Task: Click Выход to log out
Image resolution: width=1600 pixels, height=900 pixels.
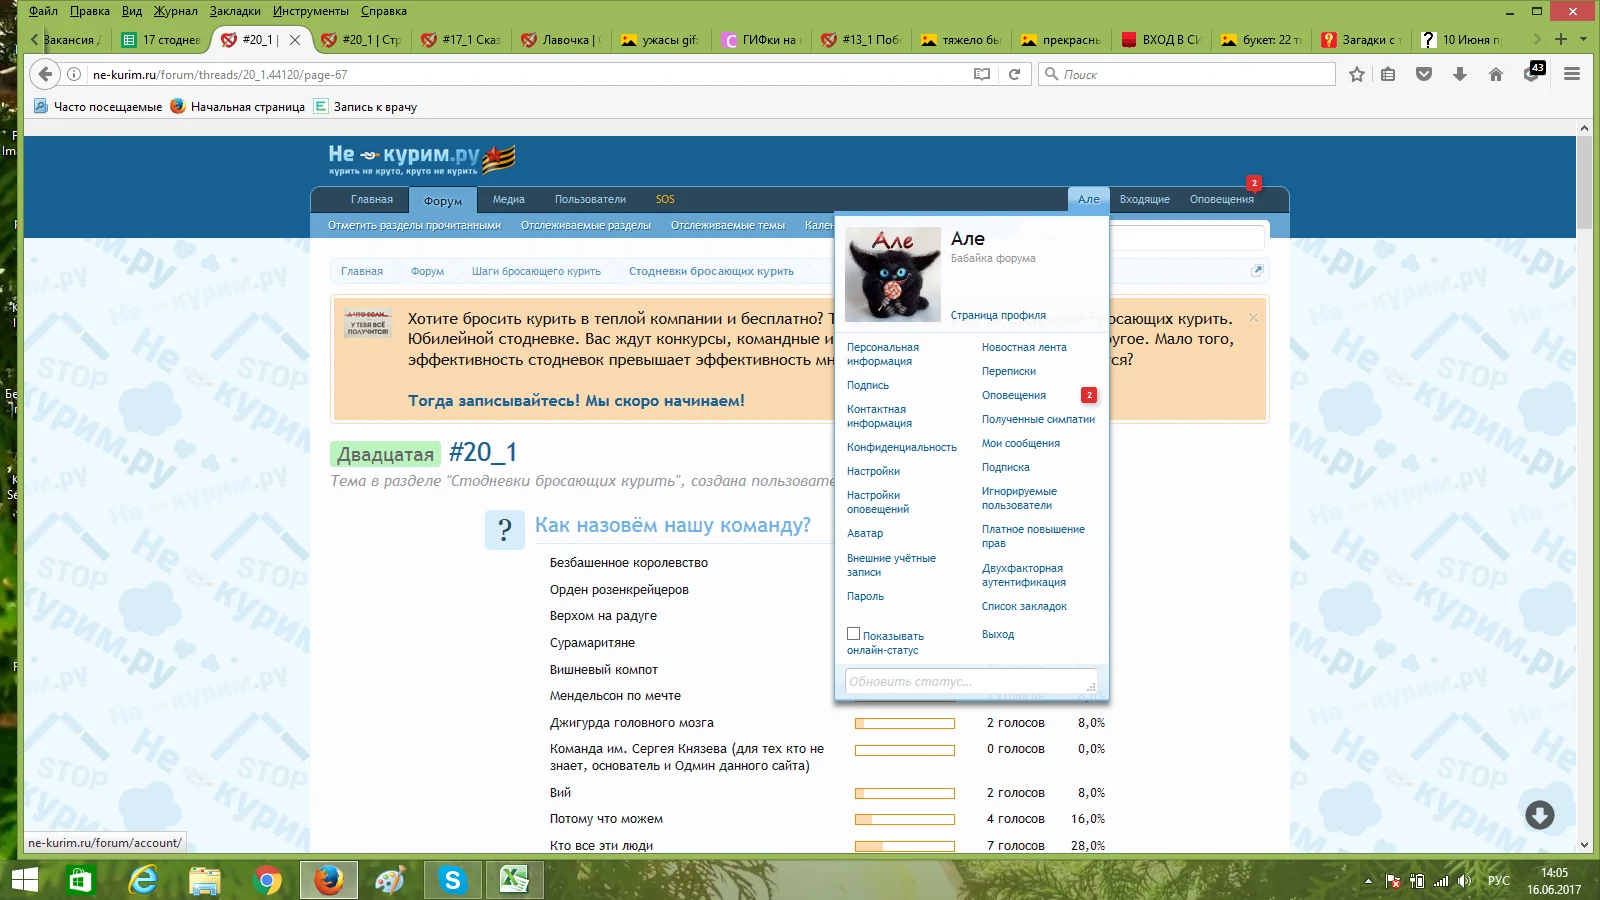Action: coord(998,634)
